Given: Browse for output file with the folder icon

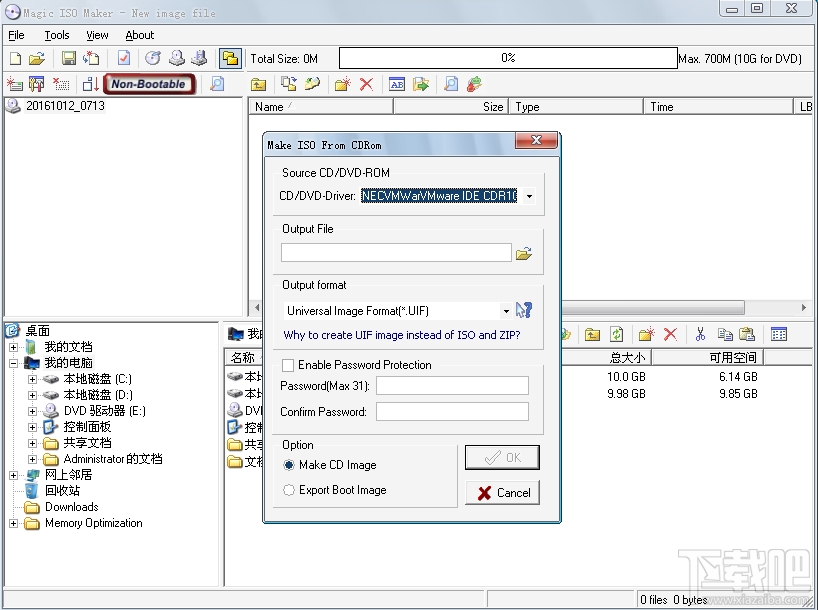Looking at the screenshot, I should 524,254.
